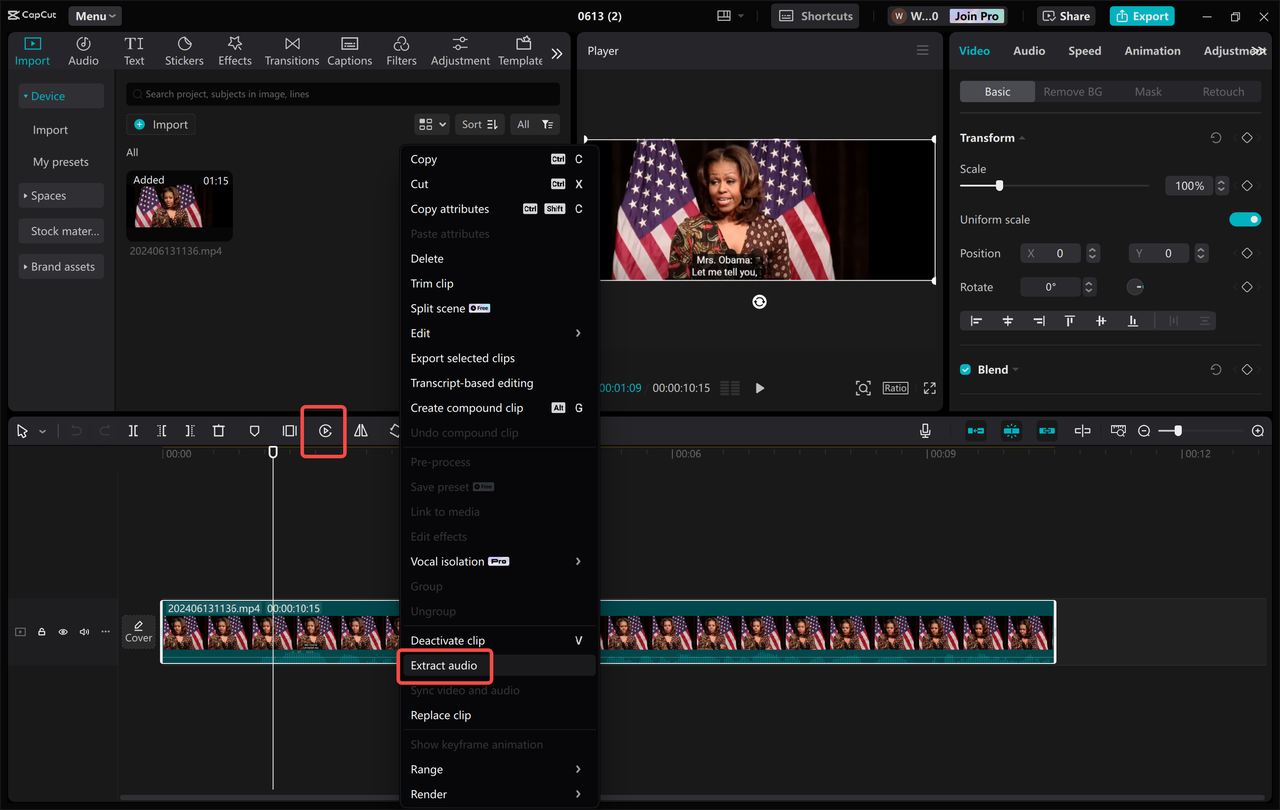Screen dimensions: 1280x810
Task: Toggle visibility of the video track
Action: (62, 632)
